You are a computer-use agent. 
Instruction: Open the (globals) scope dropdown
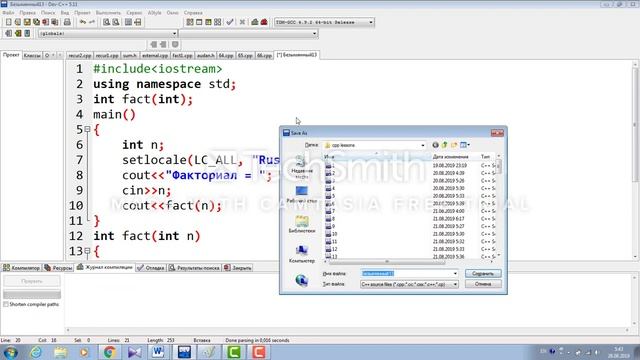coord(108,33)
